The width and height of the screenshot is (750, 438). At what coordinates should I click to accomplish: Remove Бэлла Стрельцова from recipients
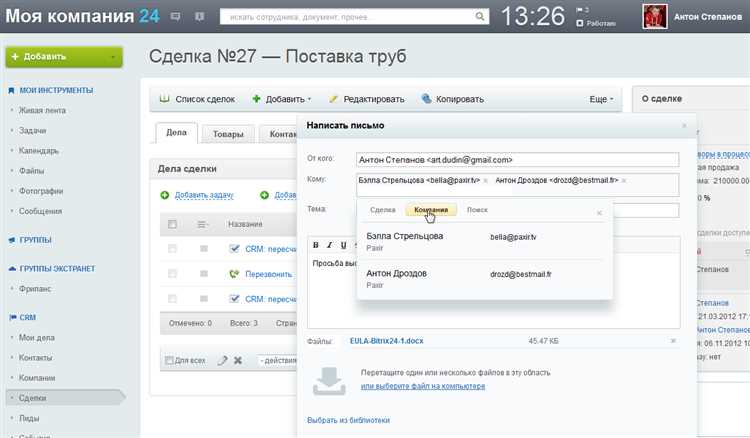(x=485, y=180)
